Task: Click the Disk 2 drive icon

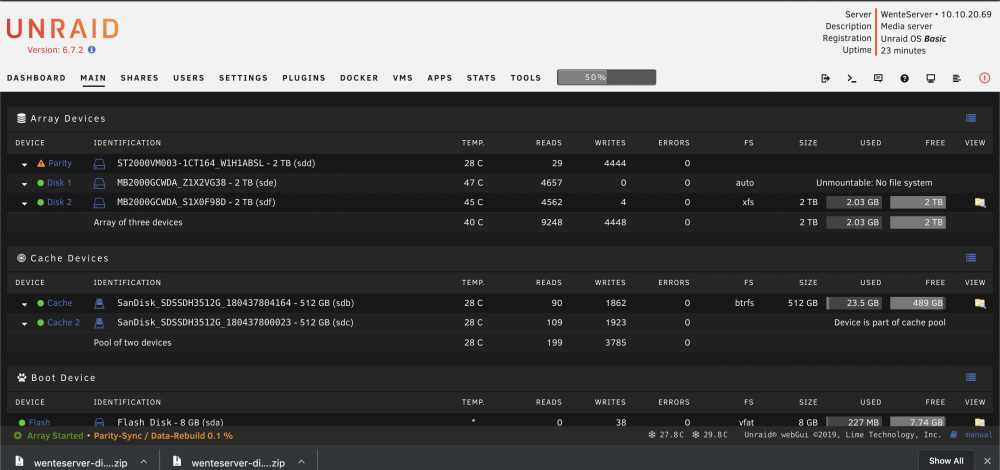Action: click(99, 203)
